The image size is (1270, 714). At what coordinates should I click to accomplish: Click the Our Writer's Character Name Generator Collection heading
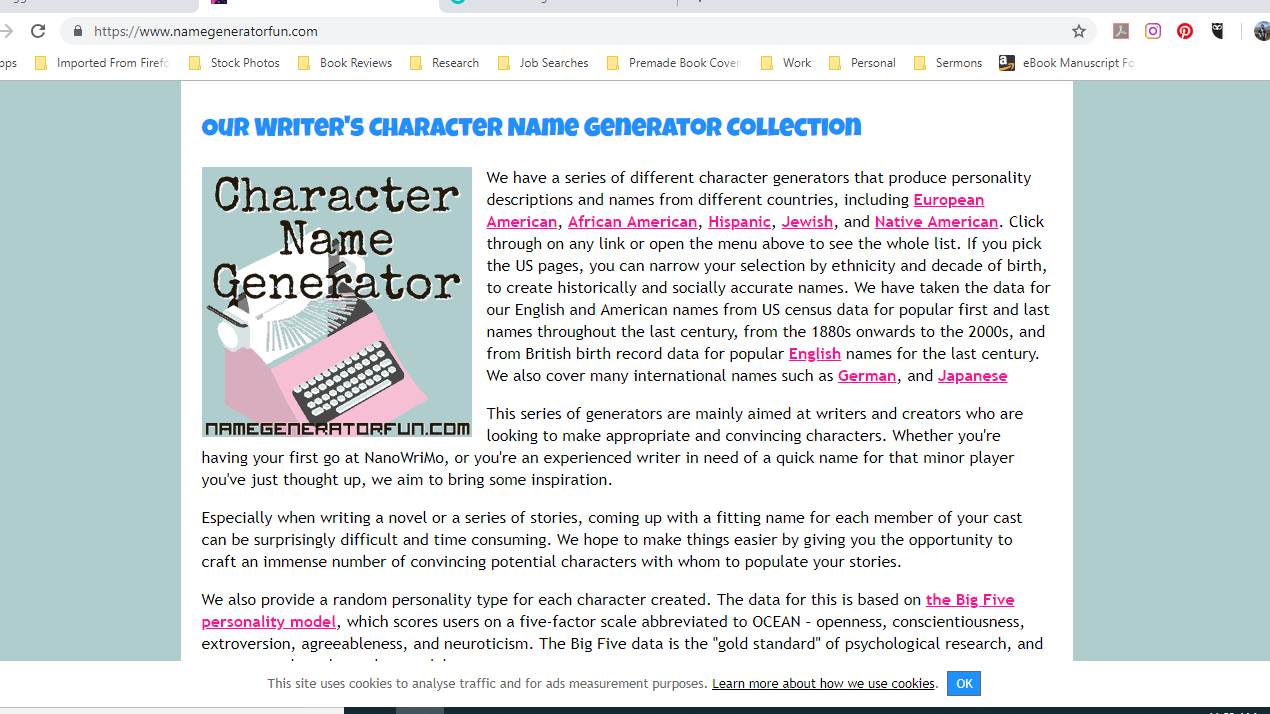(x=531, y=128)
